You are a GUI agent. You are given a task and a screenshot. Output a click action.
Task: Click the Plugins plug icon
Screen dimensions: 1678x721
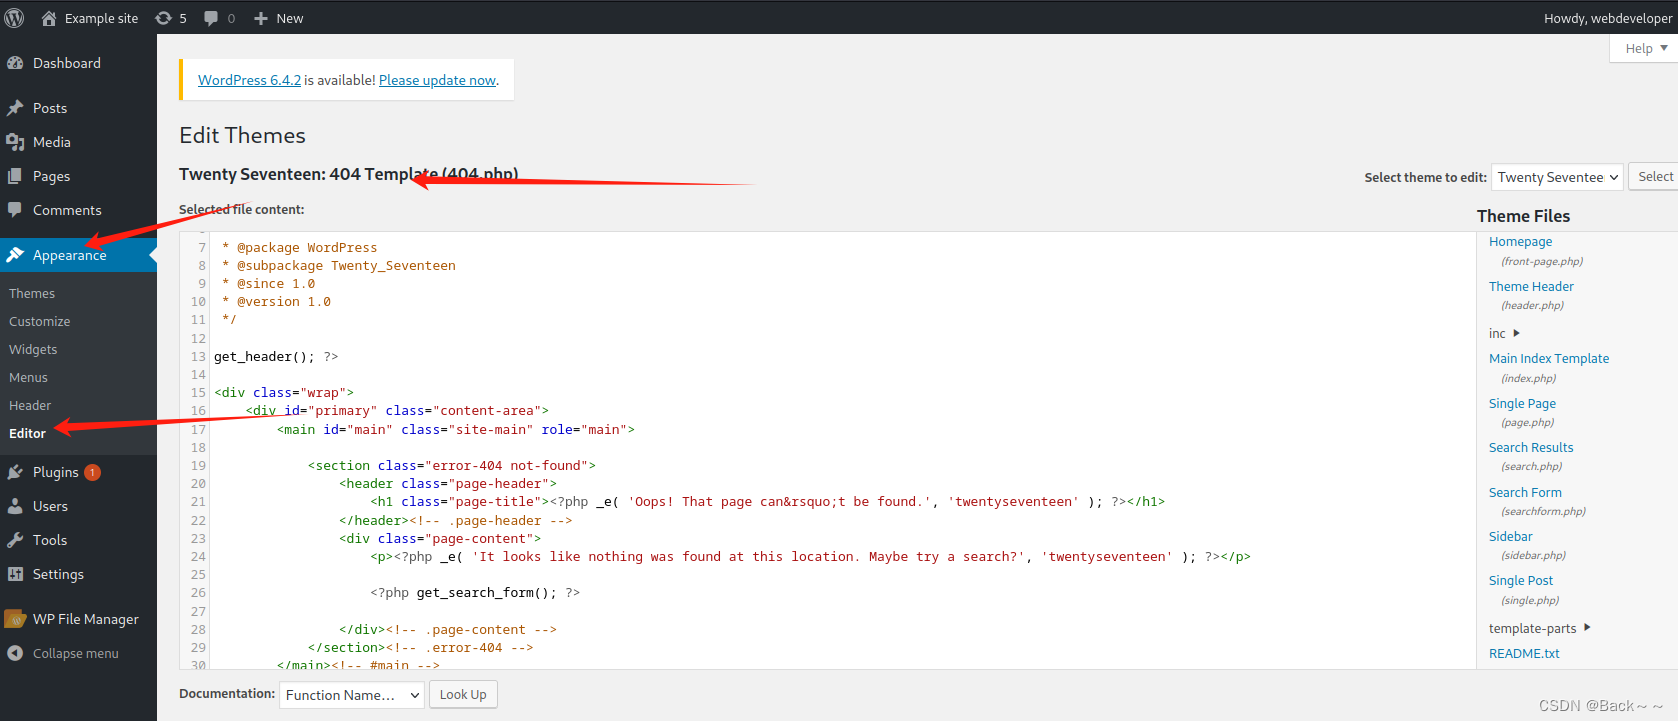[x=15, y=472]
